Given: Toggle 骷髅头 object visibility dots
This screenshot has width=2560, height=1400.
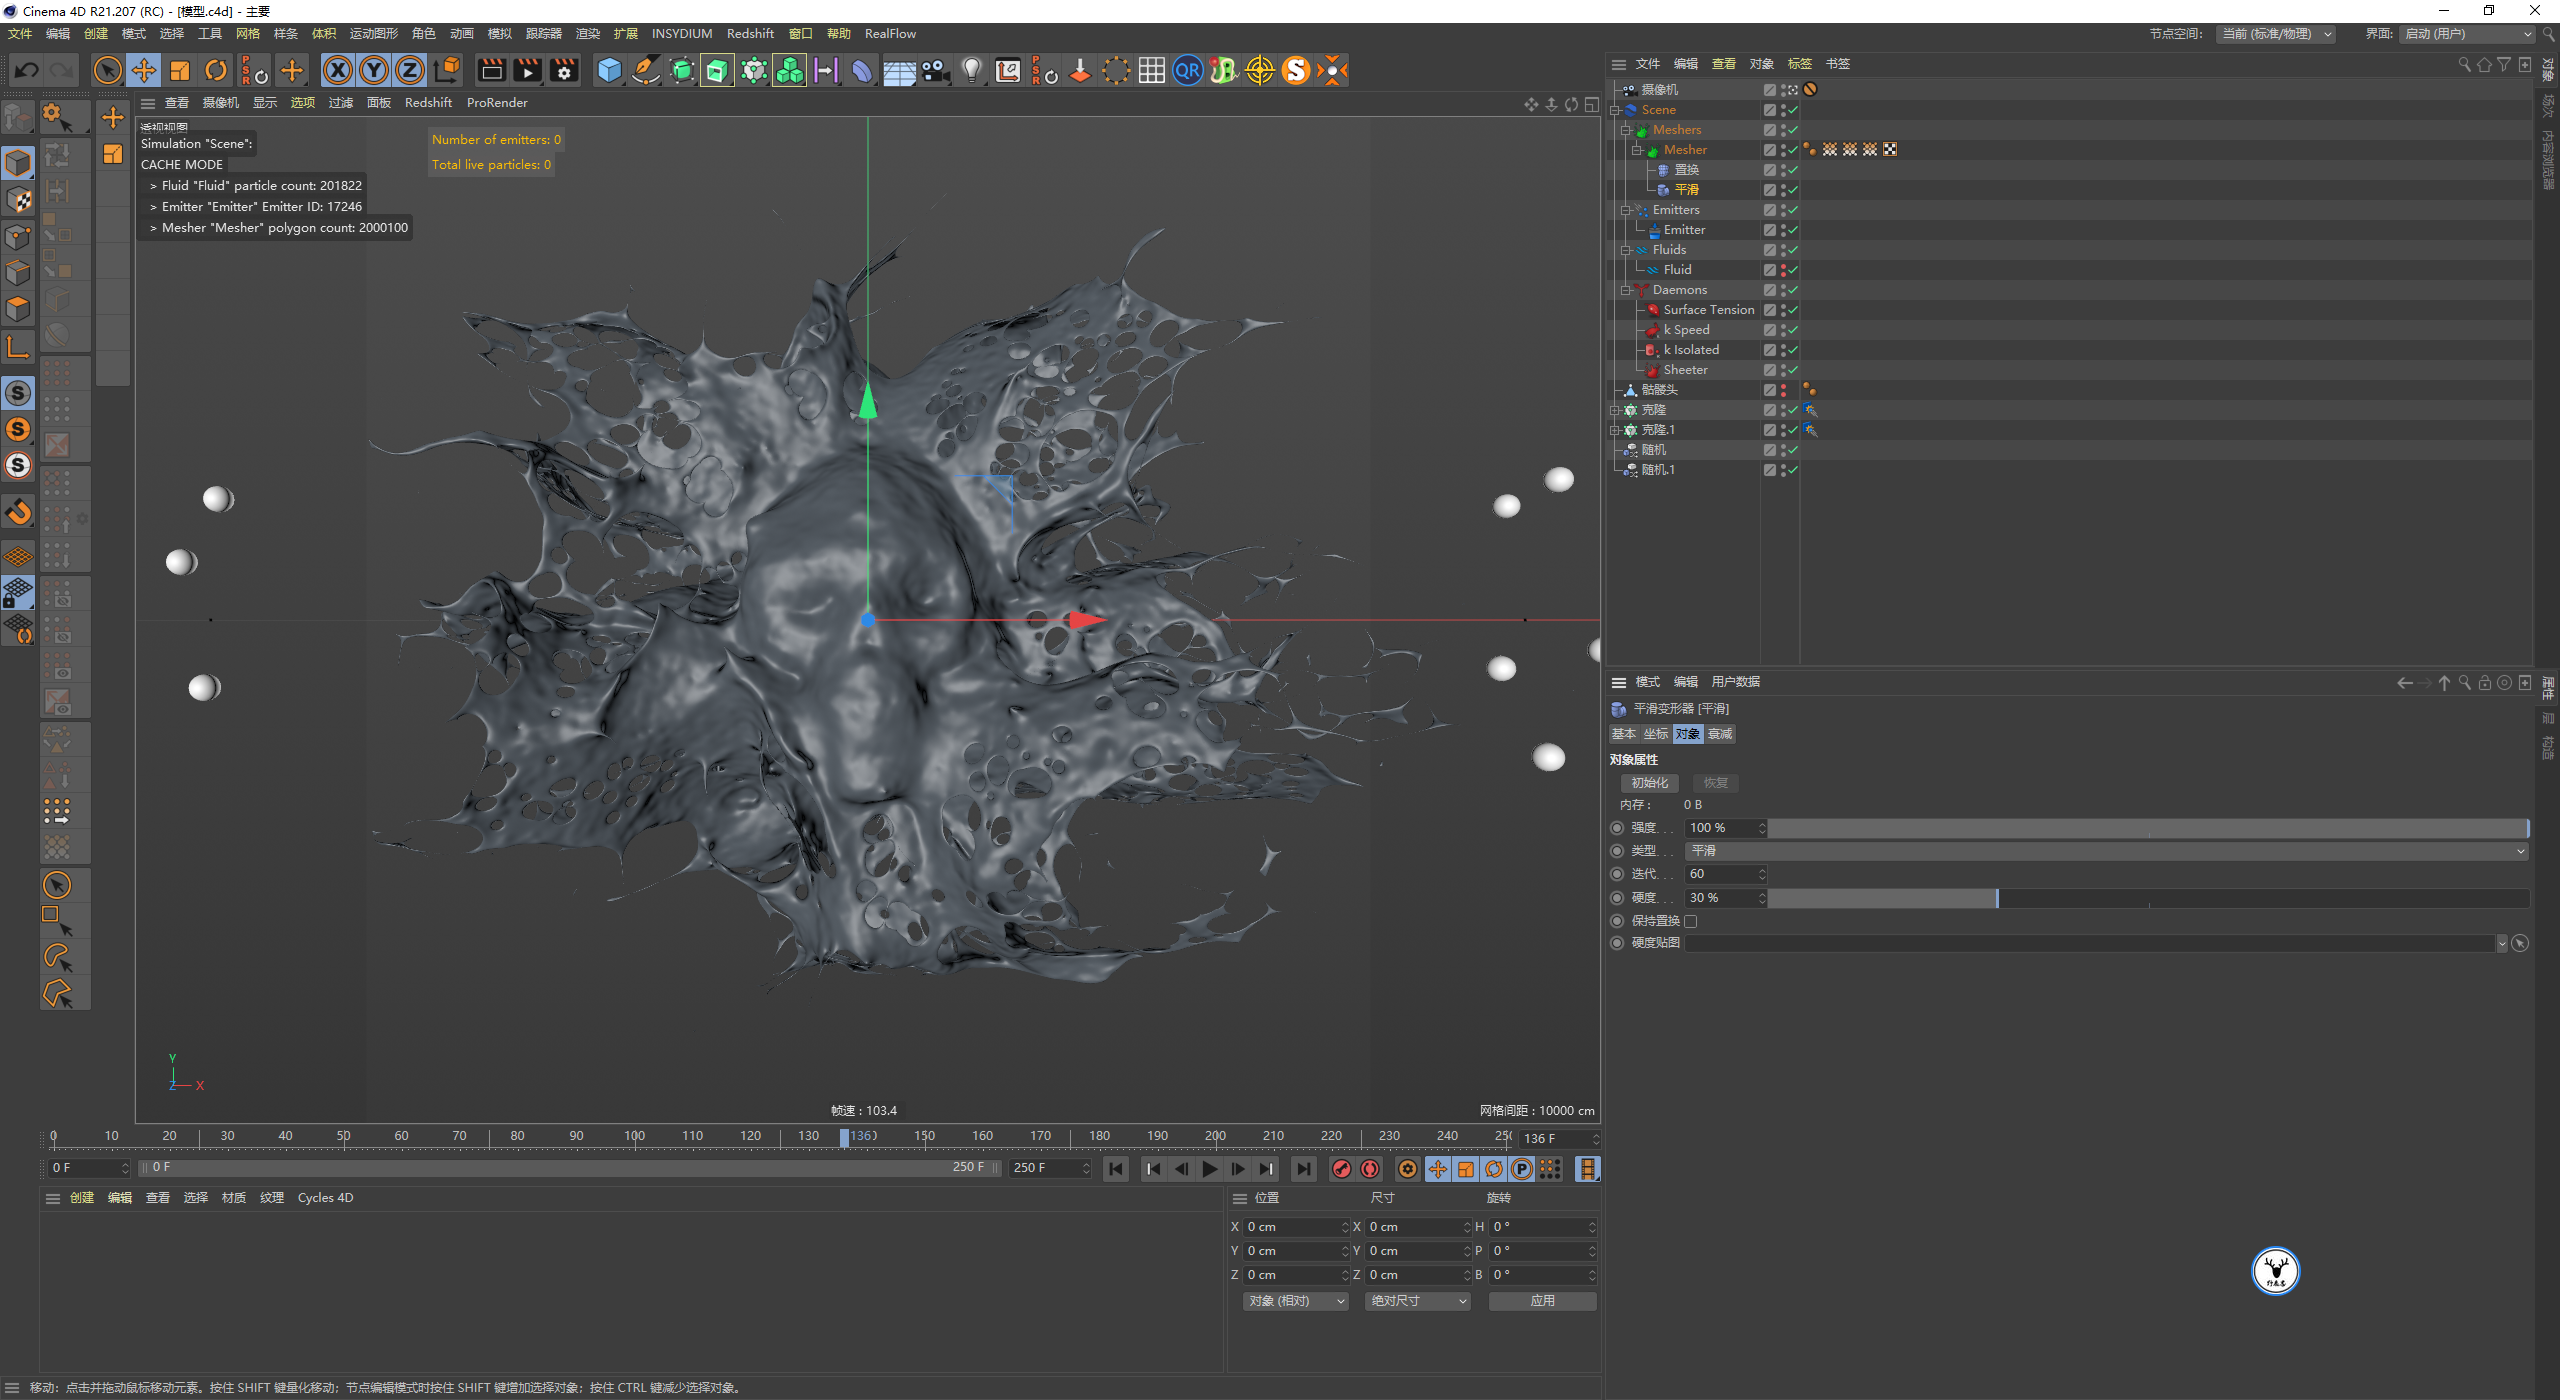Looking at the screenshot, I should pyautogui.click(x=1783, y=390).
